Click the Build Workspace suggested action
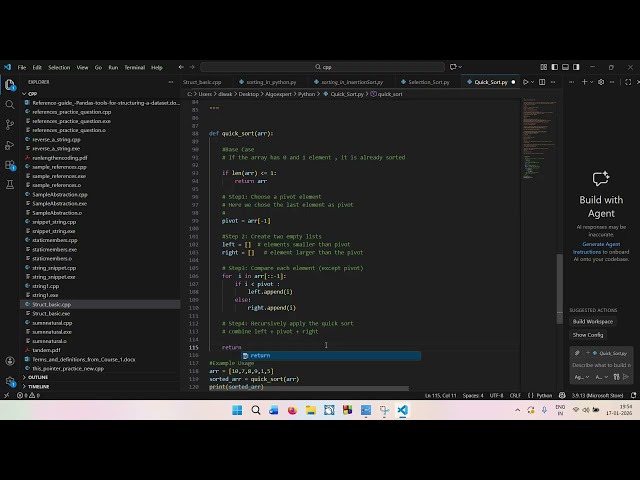 click(593, 321)
